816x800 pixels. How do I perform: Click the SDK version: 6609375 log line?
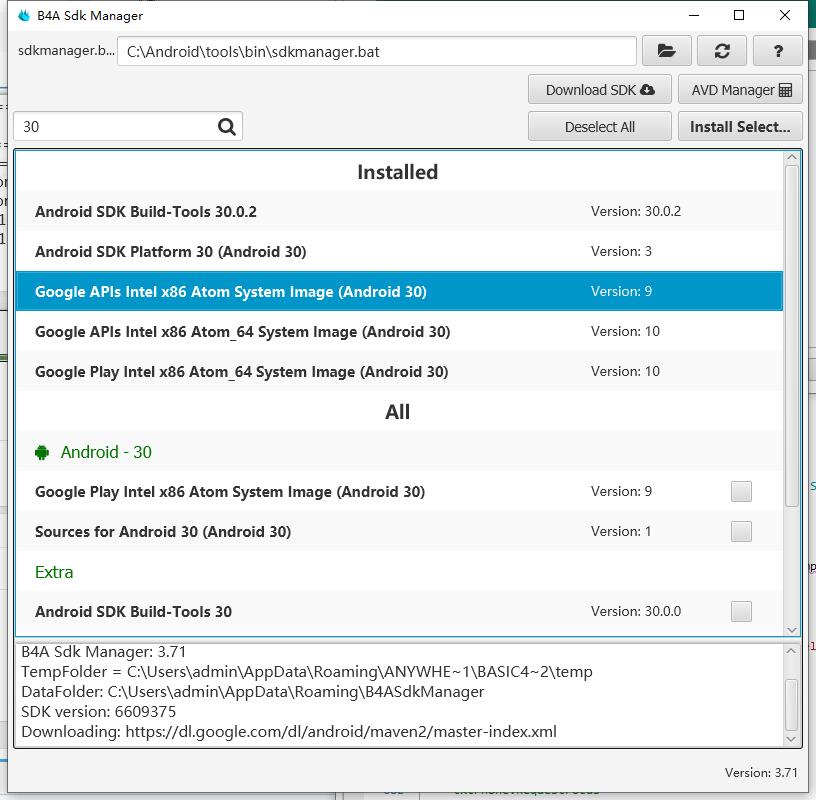98,712
